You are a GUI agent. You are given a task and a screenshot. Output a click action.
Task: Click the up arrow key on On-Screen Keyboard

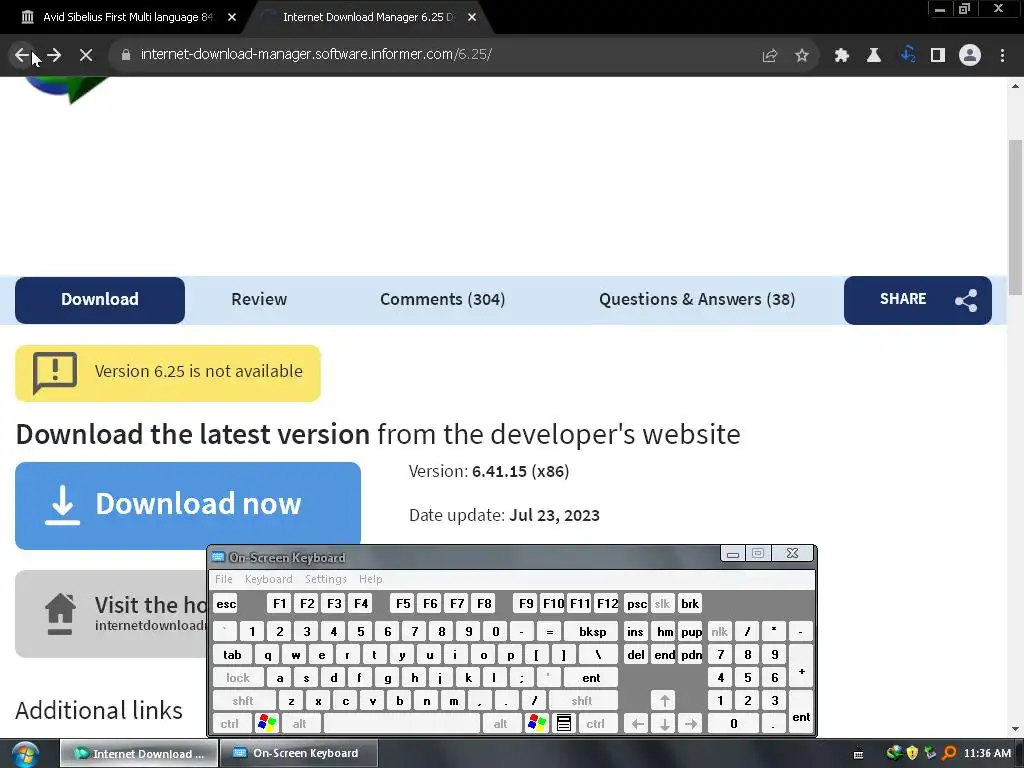[x=664, y=701]
